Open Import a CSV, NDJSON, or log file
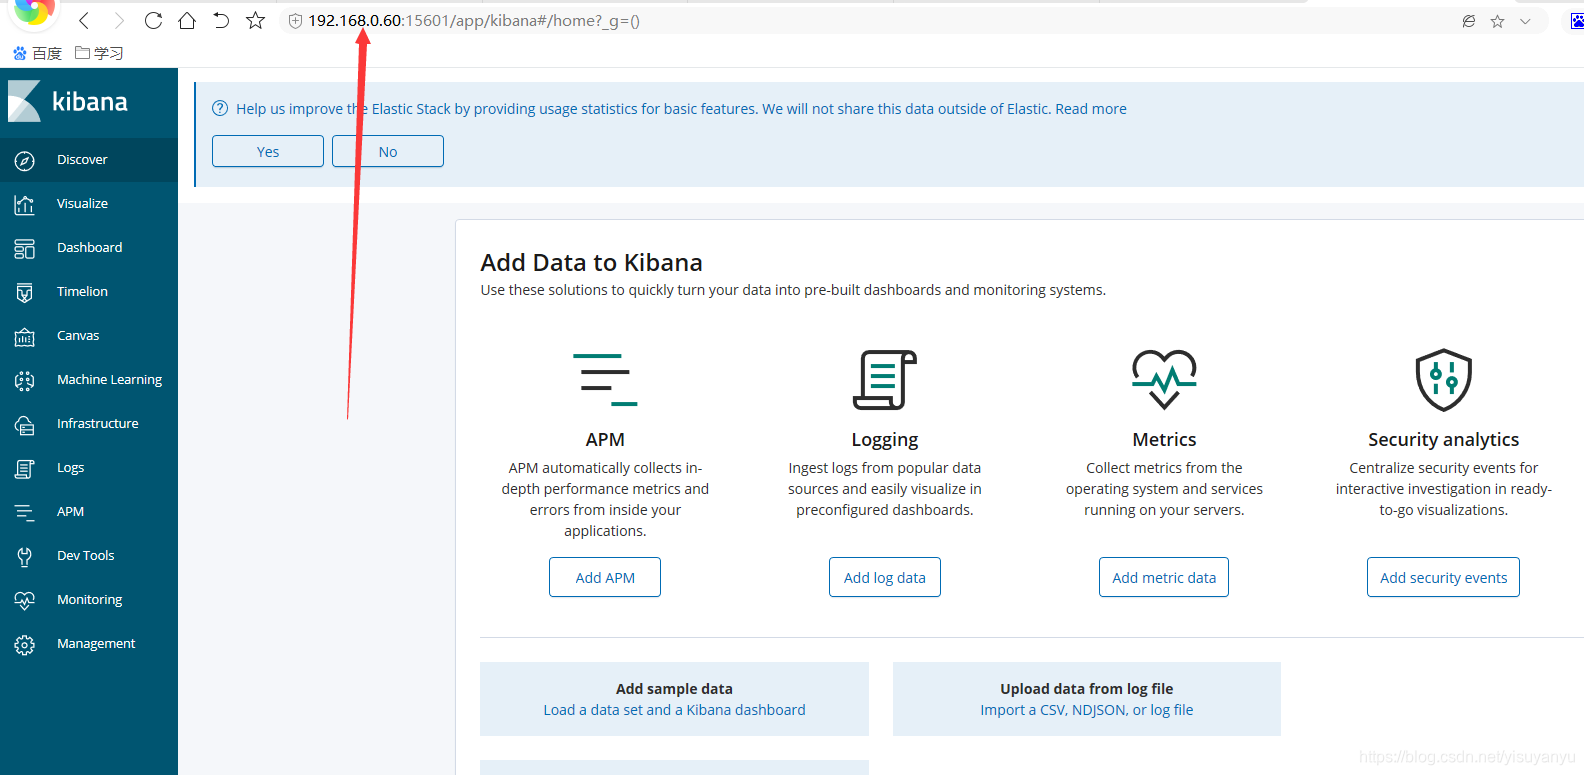 1087,710
